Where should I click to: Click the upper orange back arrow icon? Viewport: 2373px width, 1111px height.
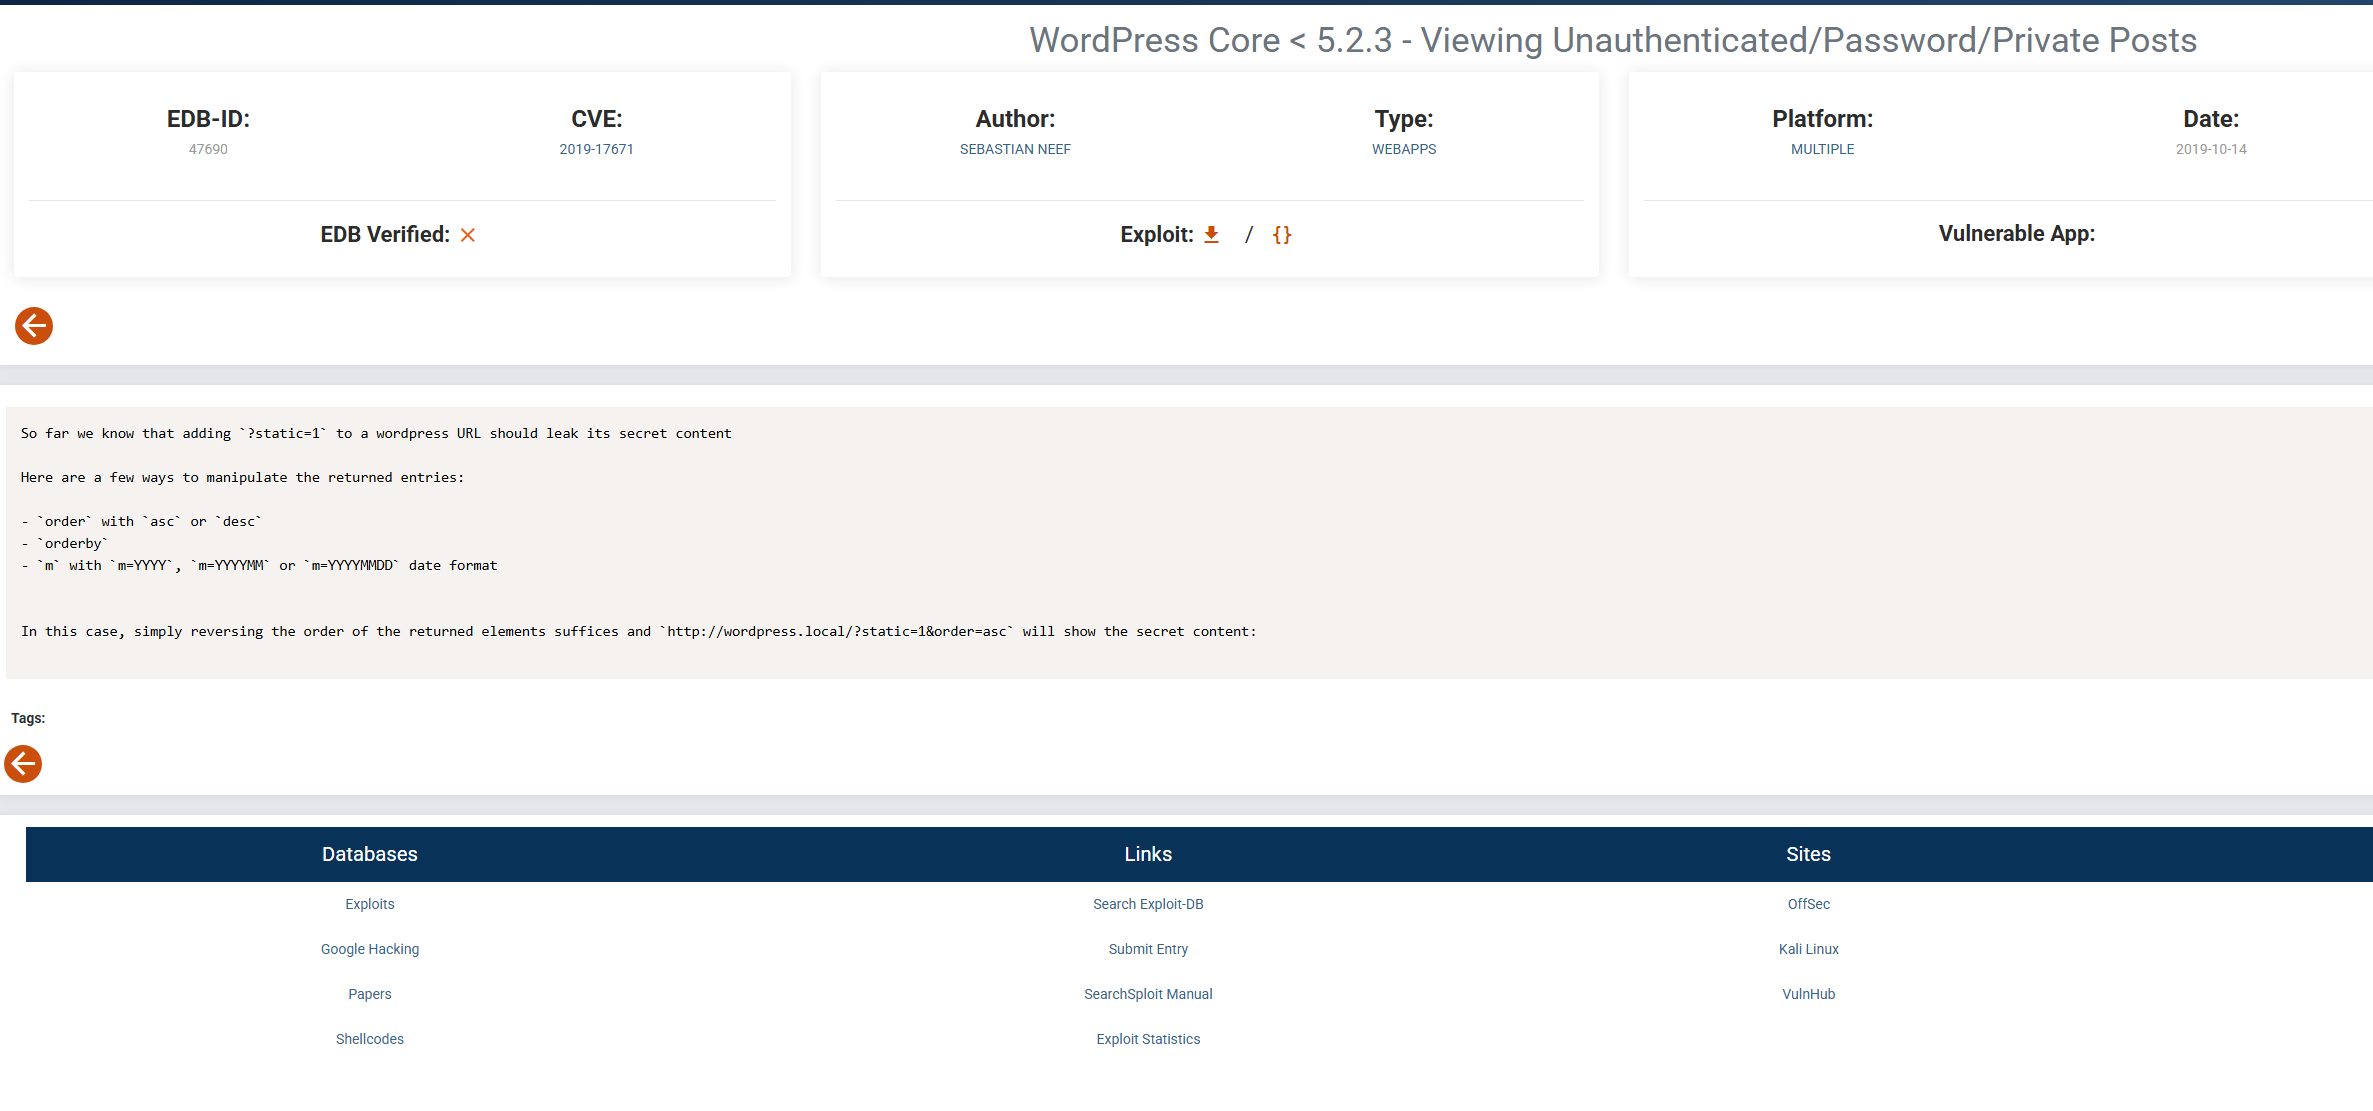point(34,326)
